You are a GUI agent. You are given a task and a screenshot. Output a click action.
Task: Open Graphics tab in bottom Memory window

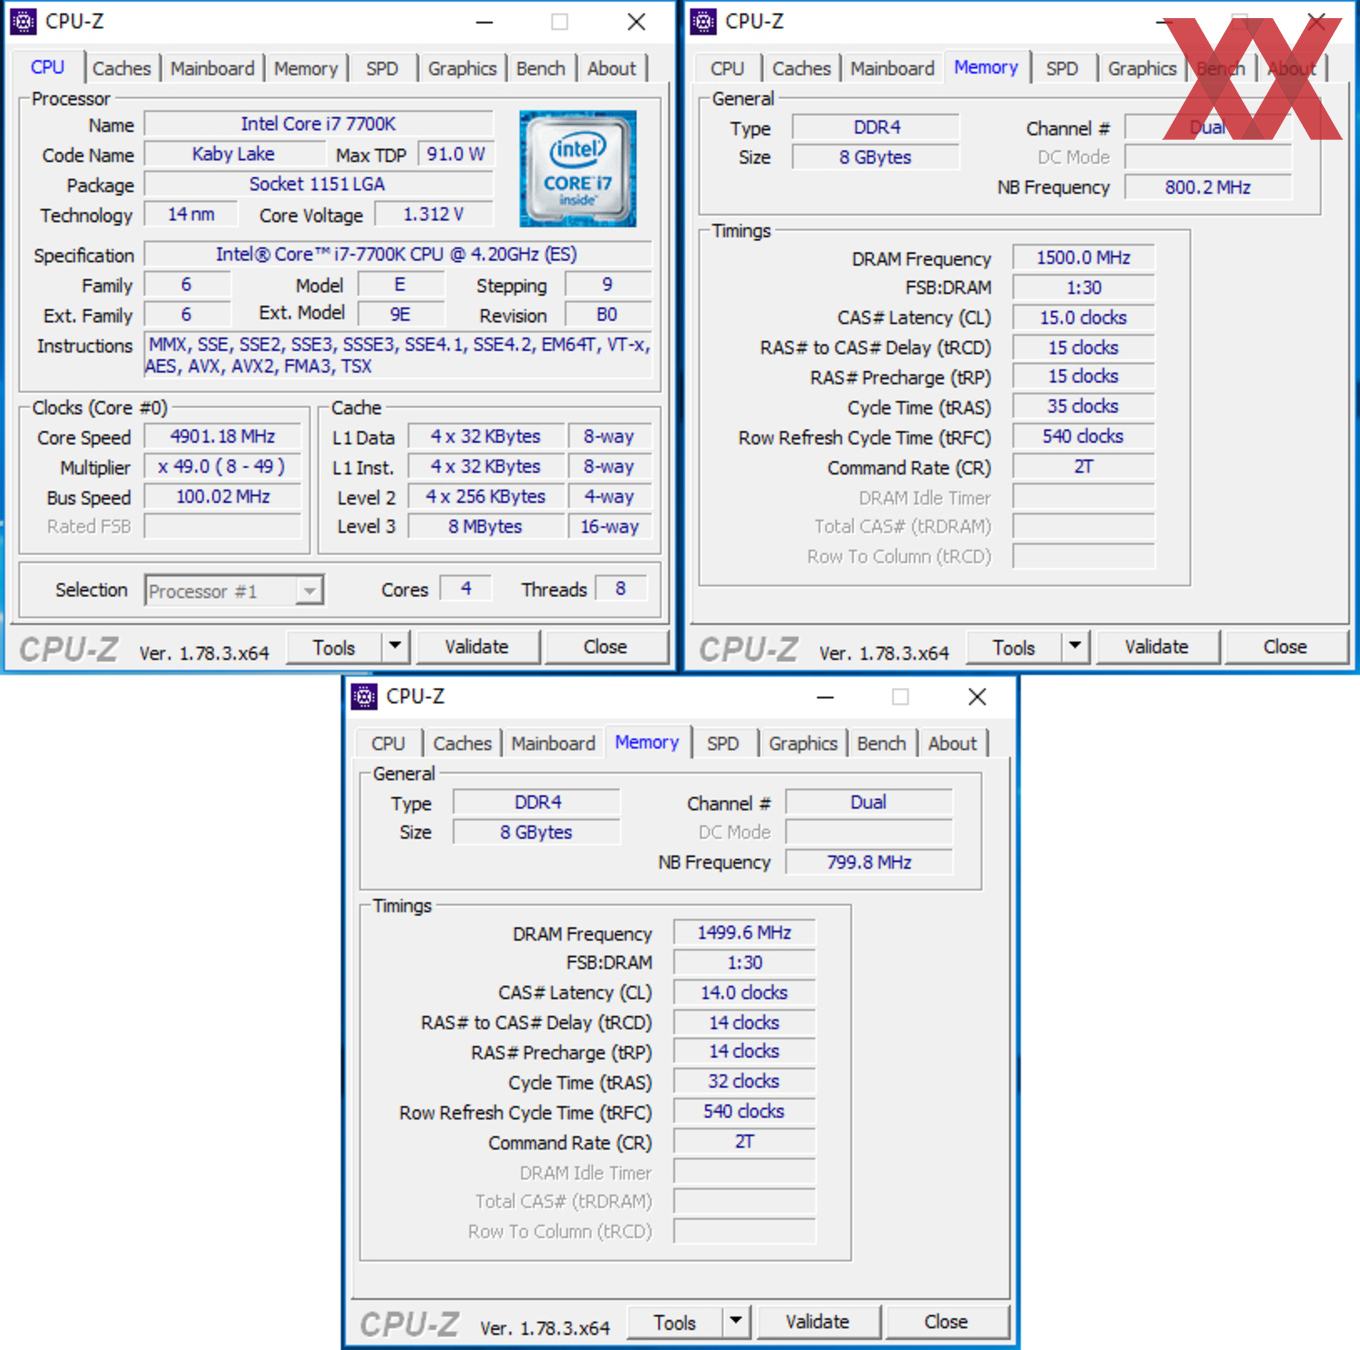(x=803, y=743)
